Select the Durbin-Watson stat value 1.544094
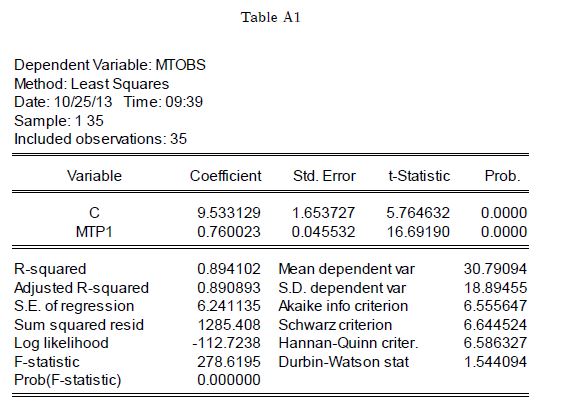The width and height of the screenshot is (571, 405). (x=495, y=362)
